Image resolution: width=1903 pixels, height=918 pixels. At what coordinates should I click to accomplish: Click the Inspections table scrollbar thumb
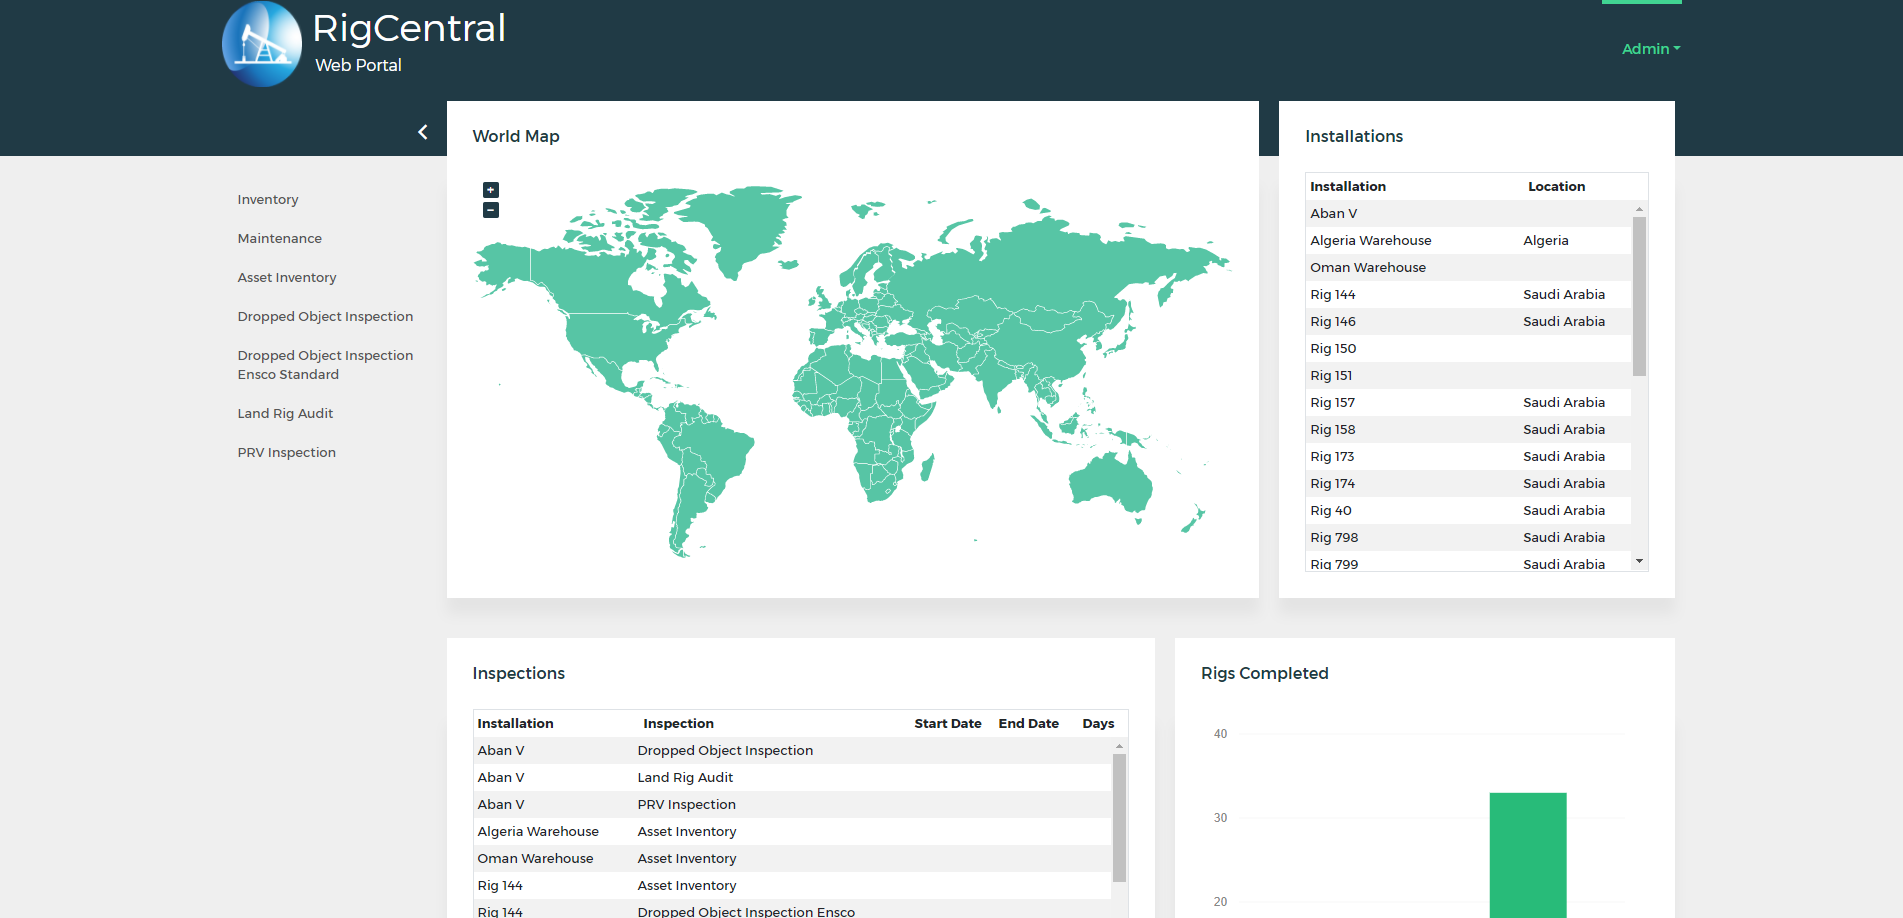click(x=1119, y=816)
